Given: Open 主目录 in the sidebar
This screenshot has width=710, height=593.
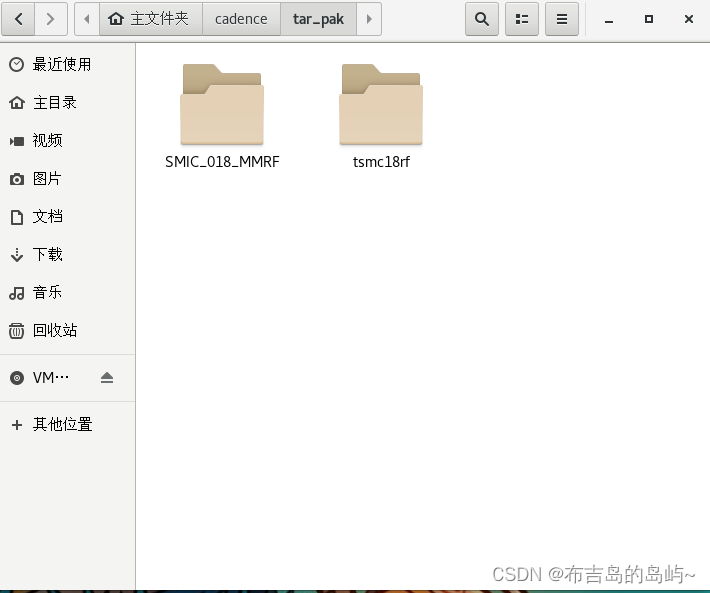Looking at the screenshot, I should coord(54,102).
